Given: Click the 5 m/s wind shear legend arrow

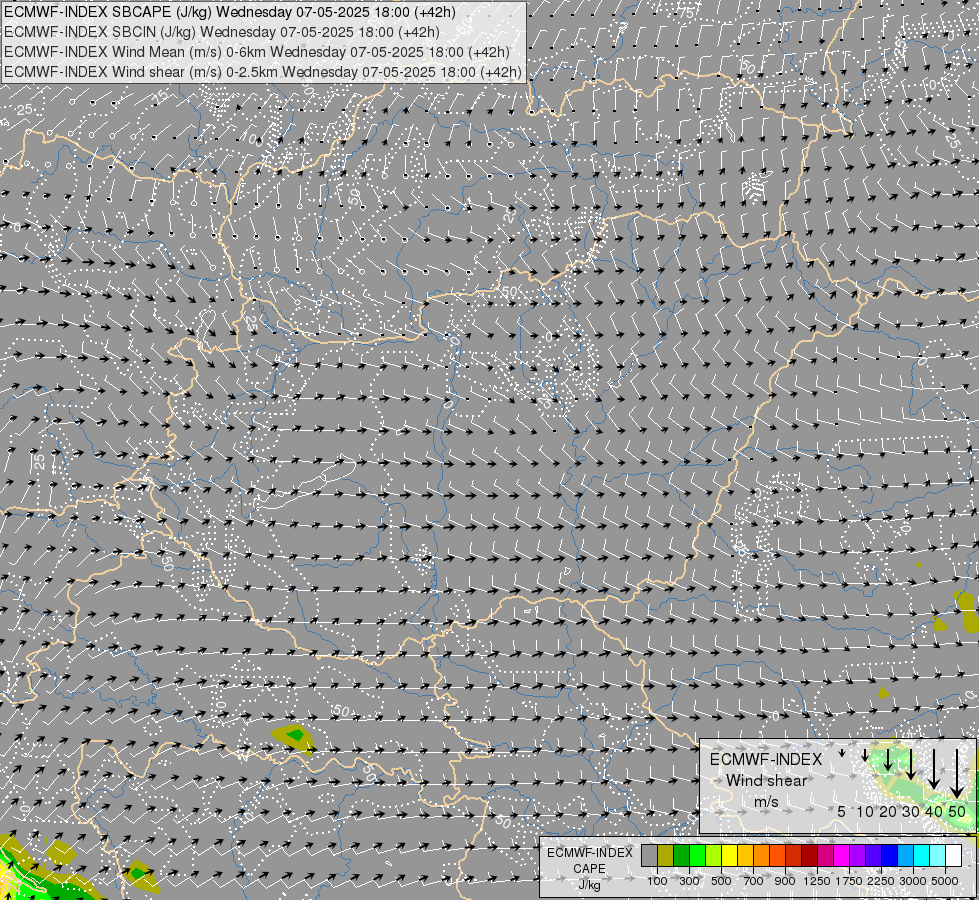Looking at the screenshot, I should tap(842, 753).
